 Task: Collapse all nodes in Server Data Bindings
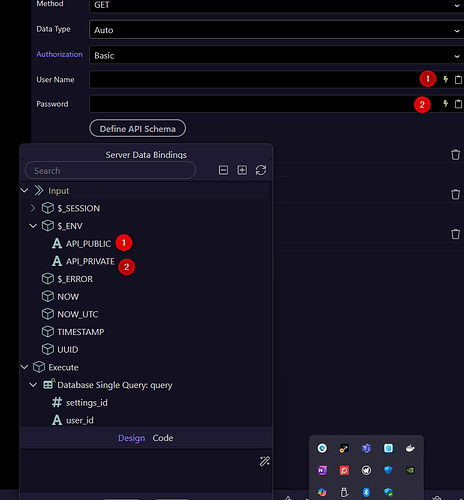click(x=223, y=170)
